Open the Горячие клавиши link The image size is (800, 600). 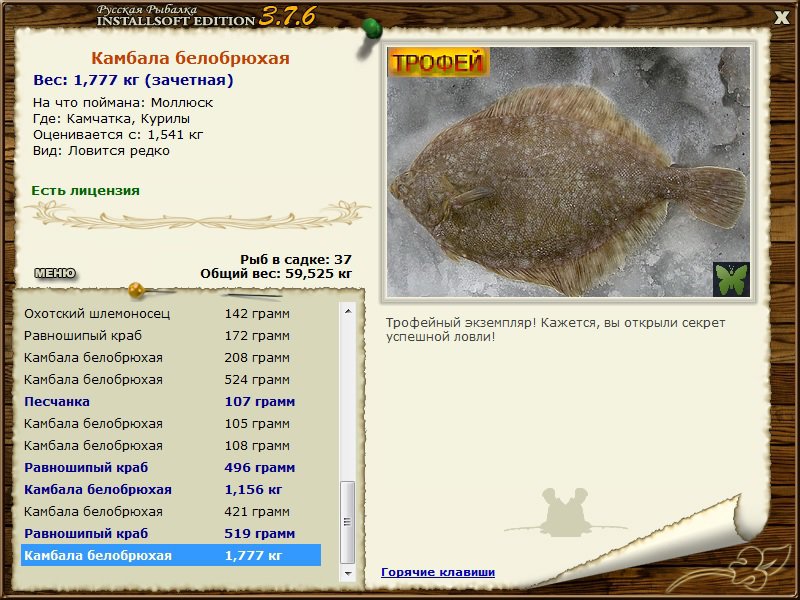click(438, 572)
